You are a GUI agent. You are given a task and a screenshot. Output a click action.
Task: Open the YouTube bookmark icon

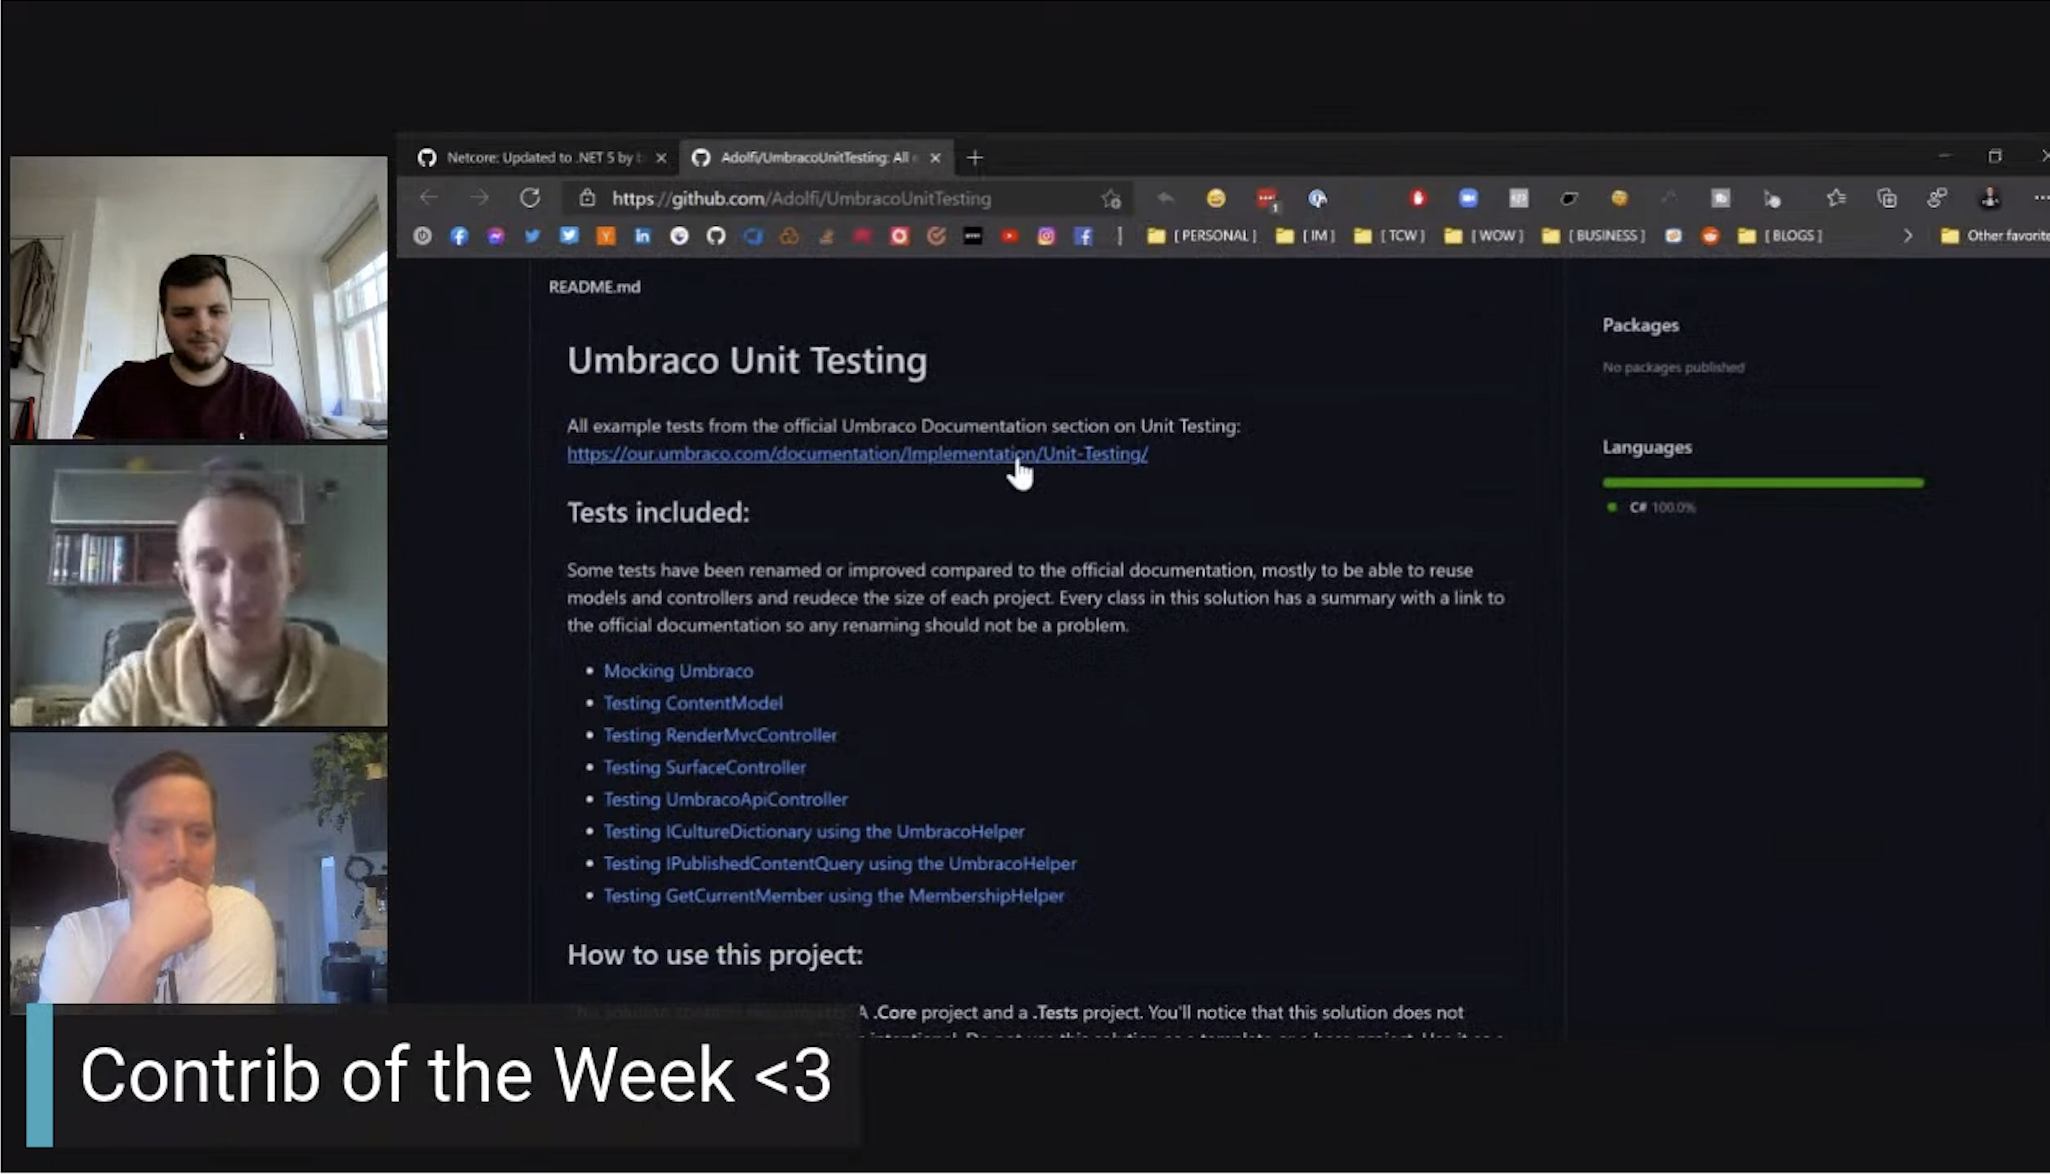tap(1009, 236)
